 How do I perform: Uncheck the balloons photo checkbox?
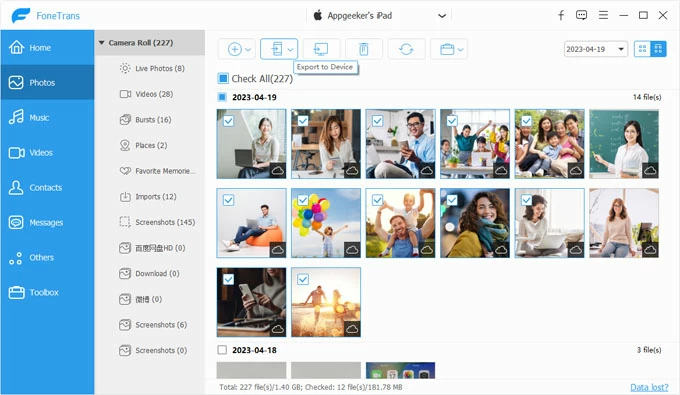303,200
